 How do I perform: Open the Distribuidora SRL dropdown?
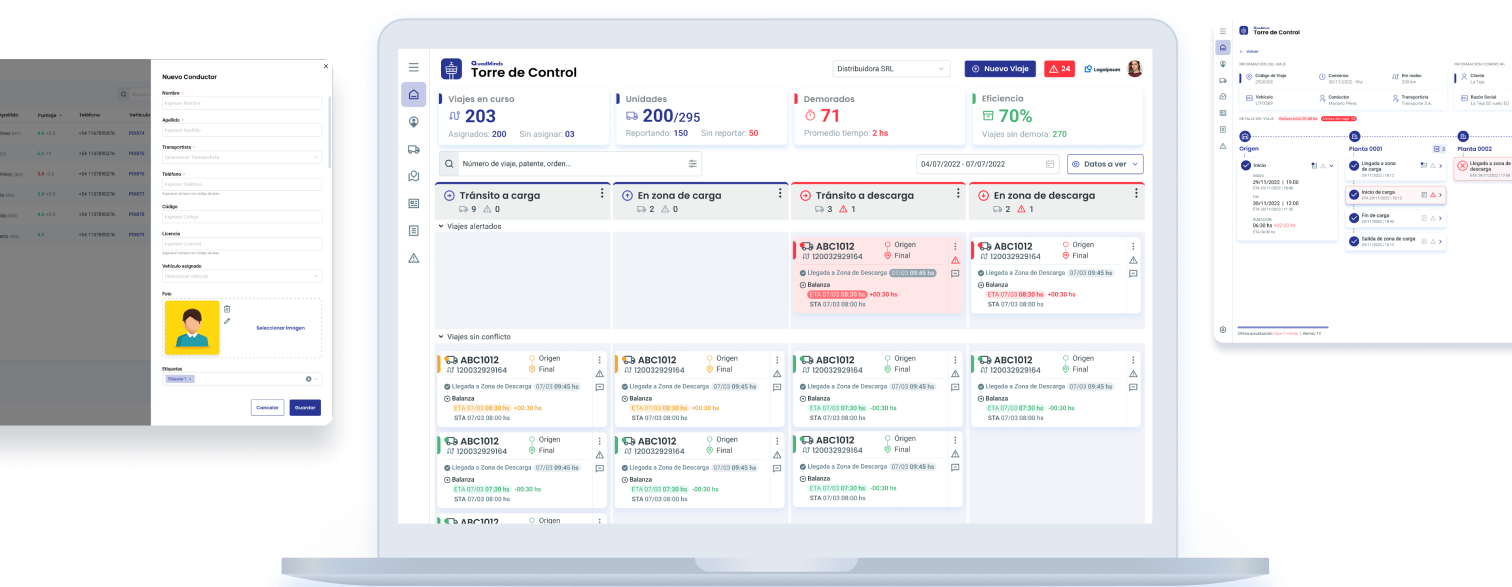890,69
